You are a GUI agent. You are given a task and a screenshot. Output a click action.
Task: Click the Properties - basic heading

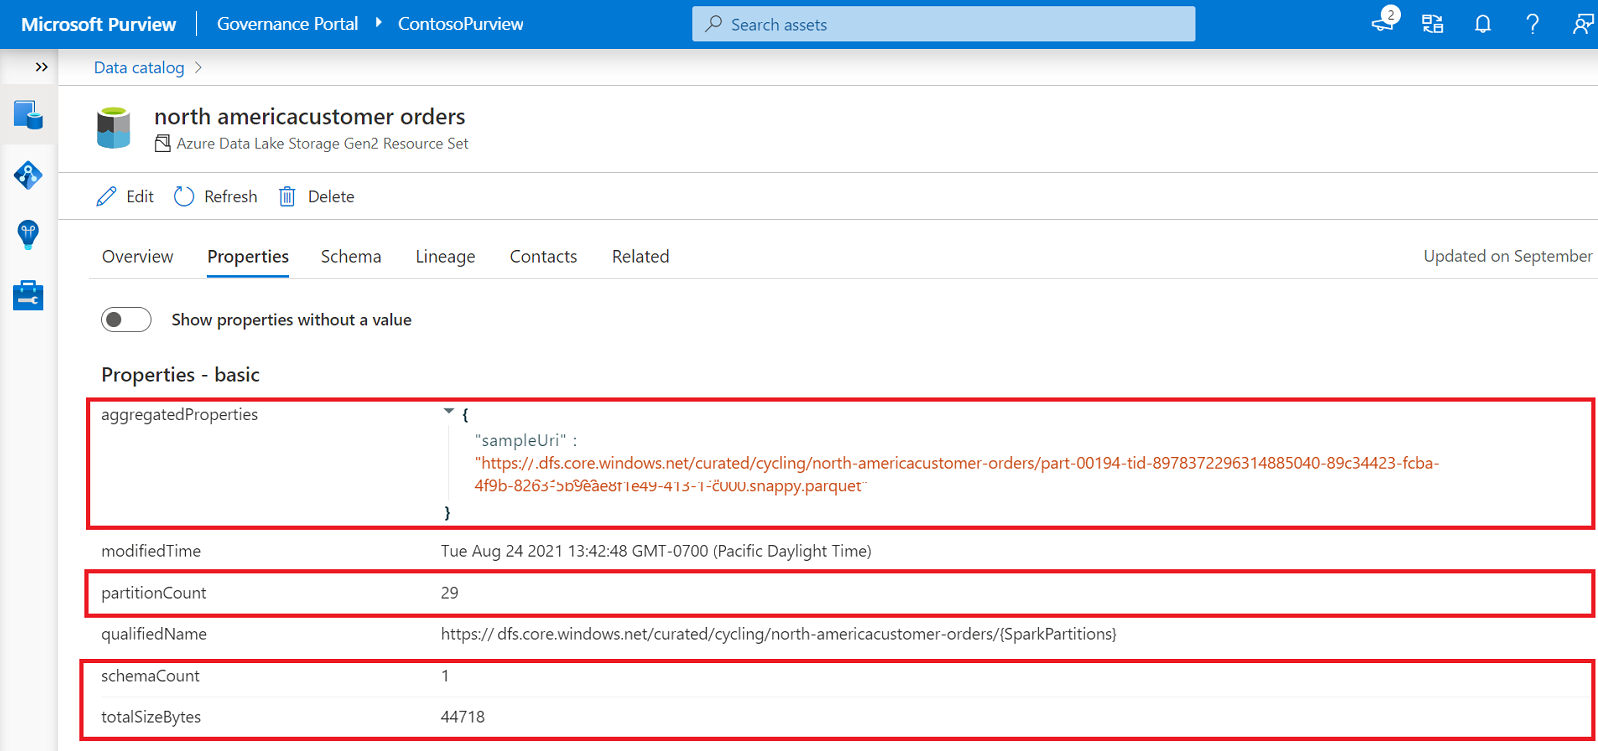click(x=180, y=374)
